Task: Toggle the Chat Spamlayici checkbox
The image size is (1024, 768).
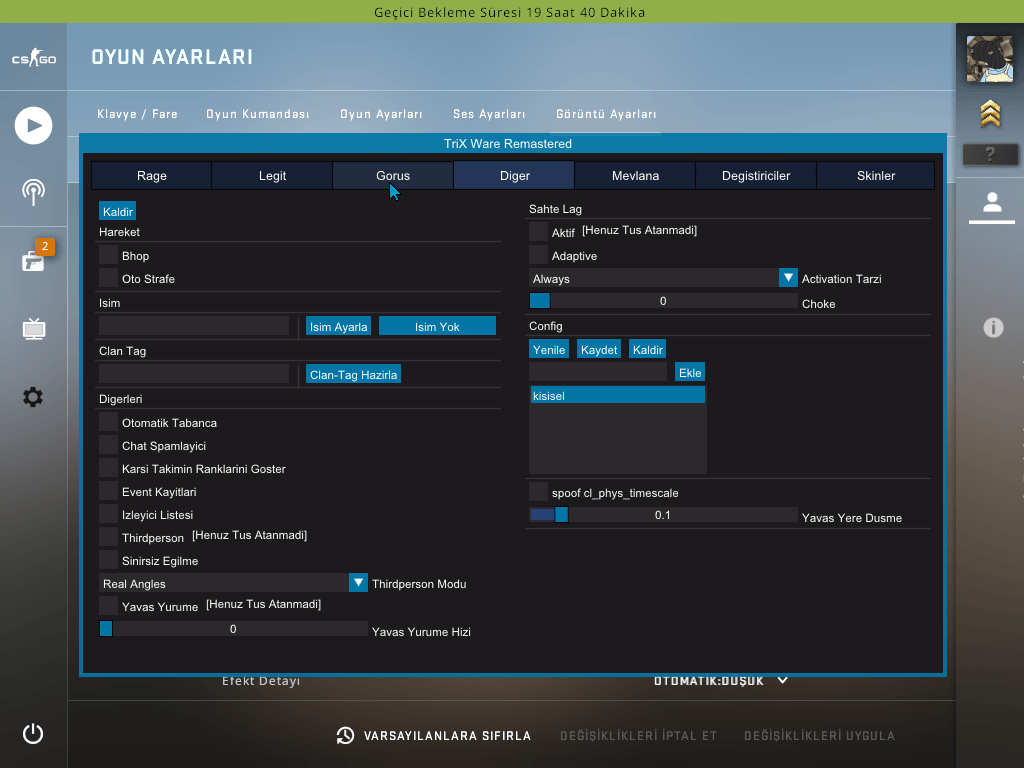Action: 108,445
